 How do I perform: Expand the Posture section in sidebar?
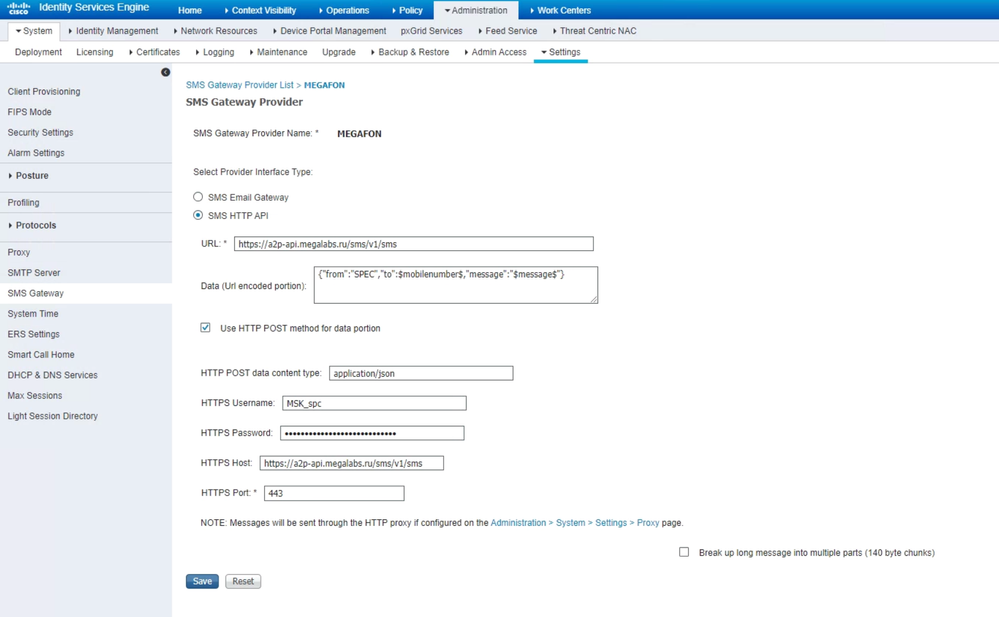tap(29, 176)
